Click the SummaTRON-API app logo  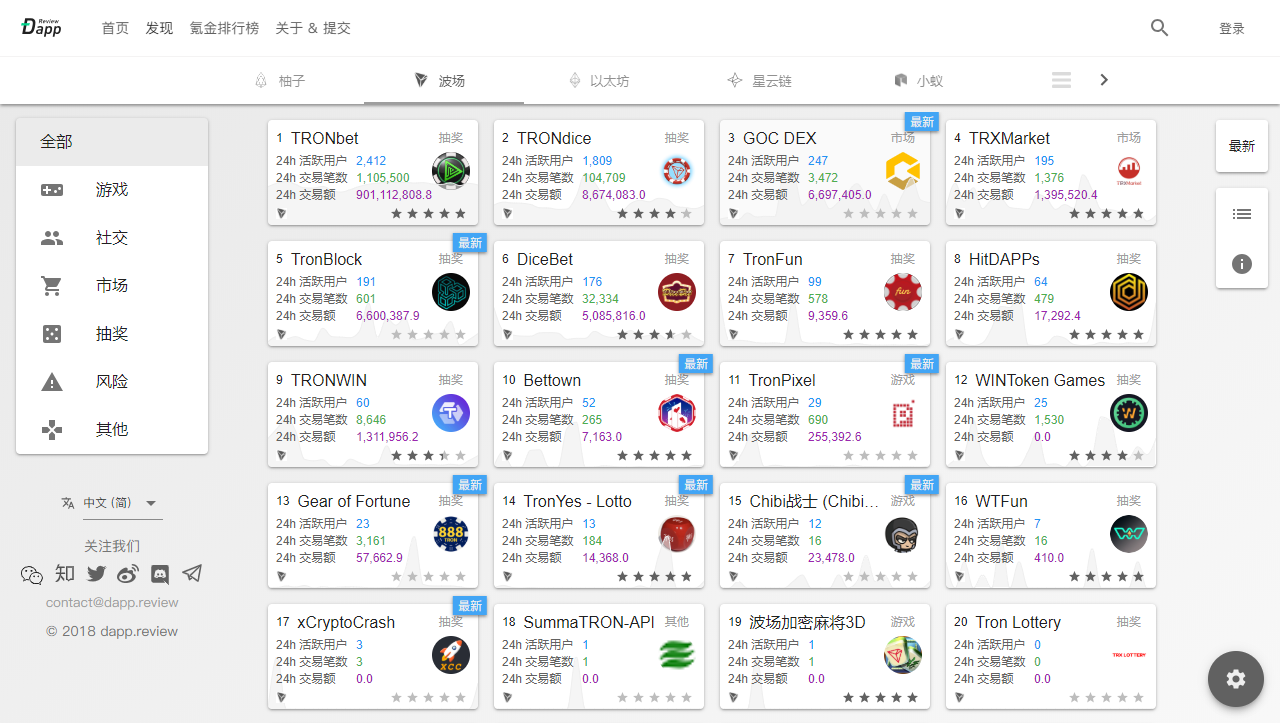677,655
